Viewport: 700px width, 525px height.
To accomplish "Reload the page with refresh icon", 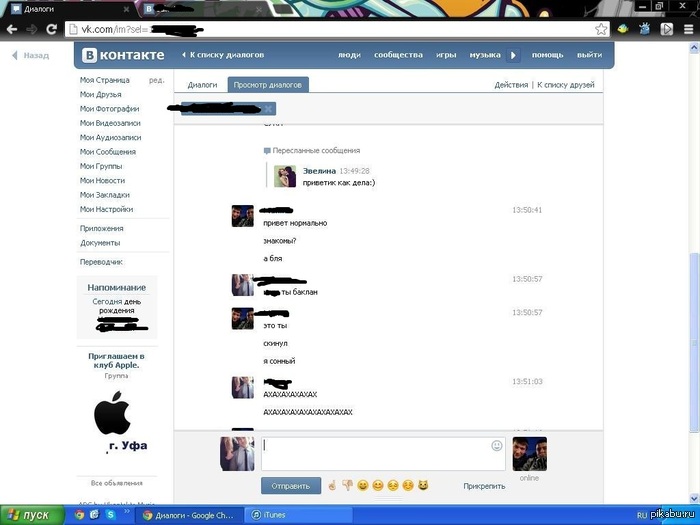I will pos(51,29).
